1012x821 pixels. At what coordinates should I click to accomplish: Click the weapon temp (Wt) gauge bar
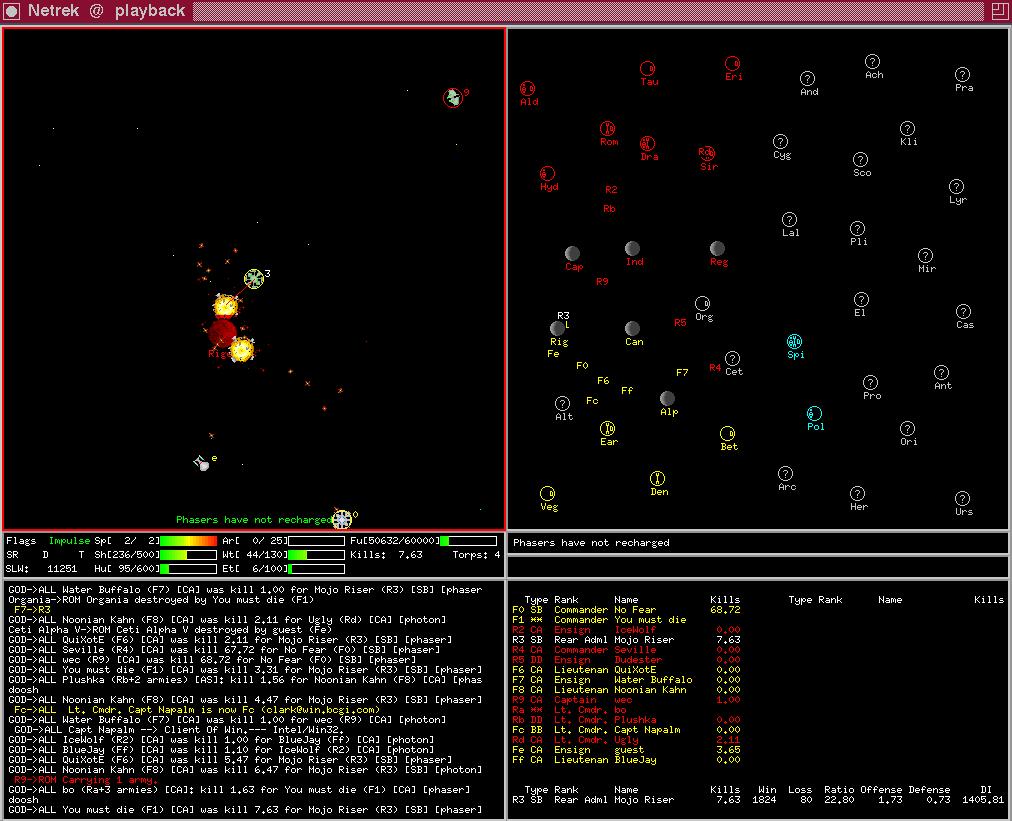316,555
